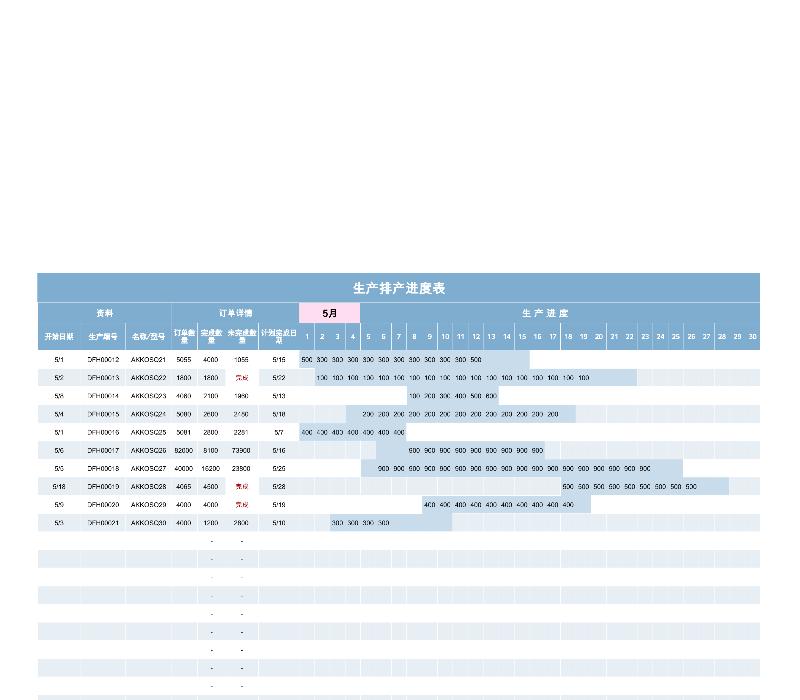Click the title cell 生产排产进度表
The width and height of the screenshot is (800, 700).
[x=398, y=288]
